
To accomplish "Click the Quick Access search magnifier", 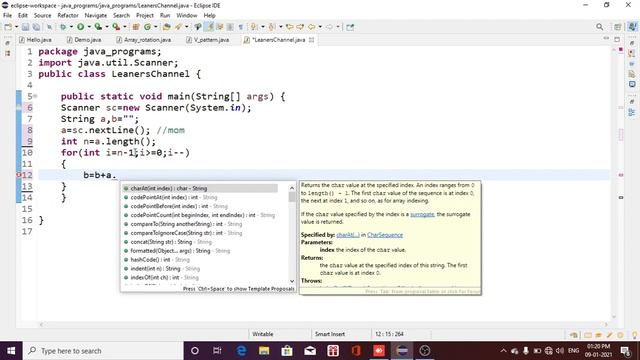I will point(599,27).
